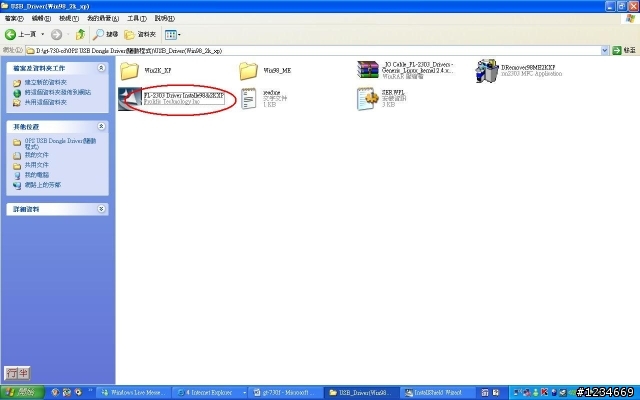Screen dimensions: 640x400
Task: Switch to Windows Live Messenger taskbar button
Action: tap(133, 393)
